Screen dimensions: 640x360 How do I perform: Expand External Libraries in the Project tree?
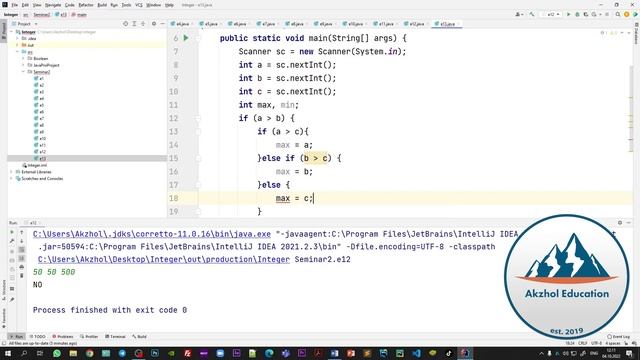tap(12, 172)
